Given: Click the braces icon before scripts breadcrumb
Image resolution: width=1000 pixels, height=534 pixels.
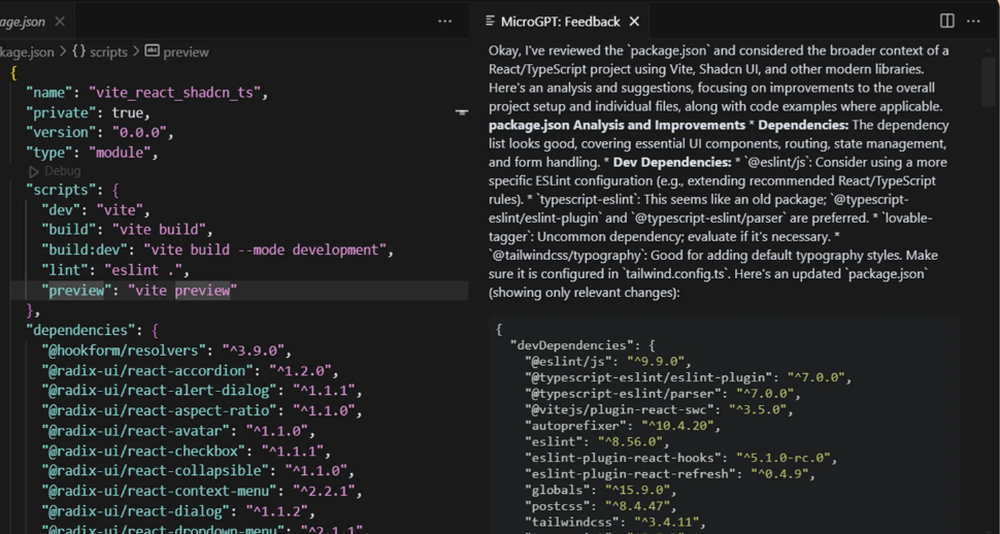Looking at the screenshot, I should (79, 52).
